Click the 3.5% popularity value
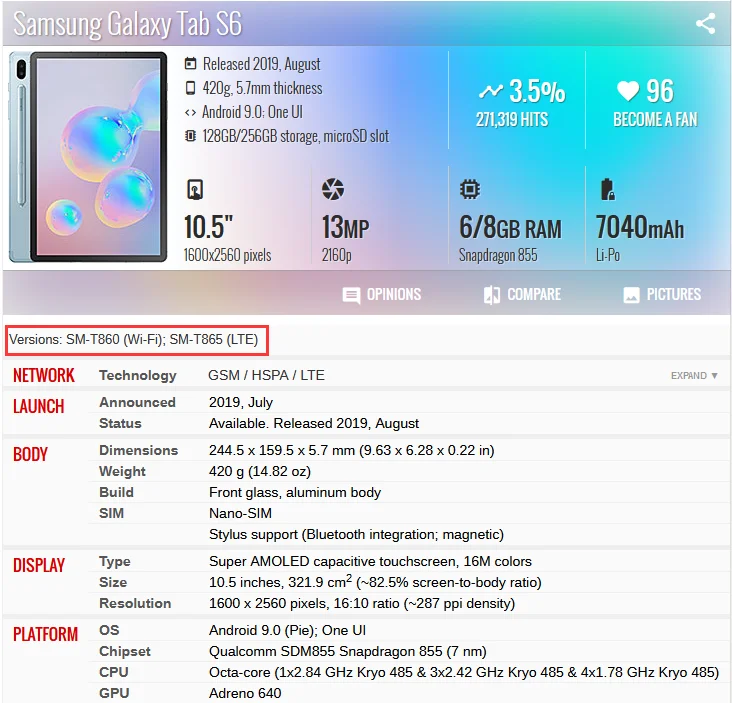Image resolution: width=732 pixels, height=703 pixels. point(537,91)
